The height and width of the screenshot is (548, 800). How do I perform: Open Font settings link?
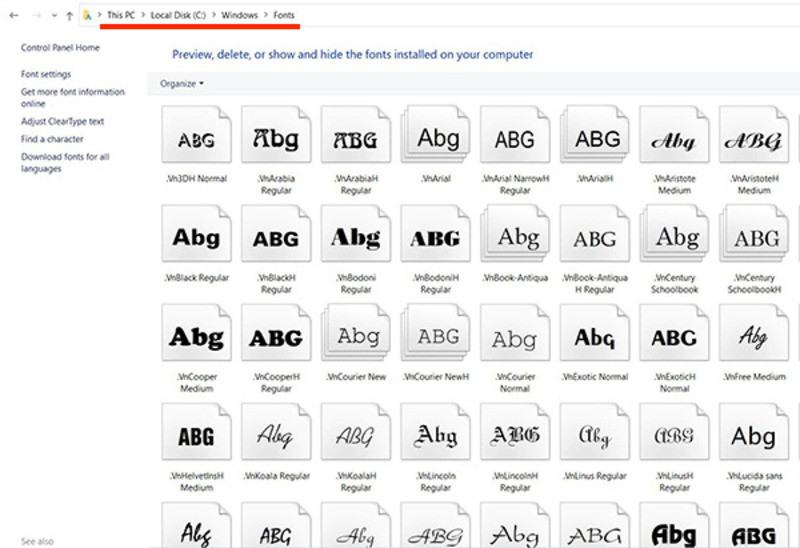pyautogui.click(x=46, y=74)
